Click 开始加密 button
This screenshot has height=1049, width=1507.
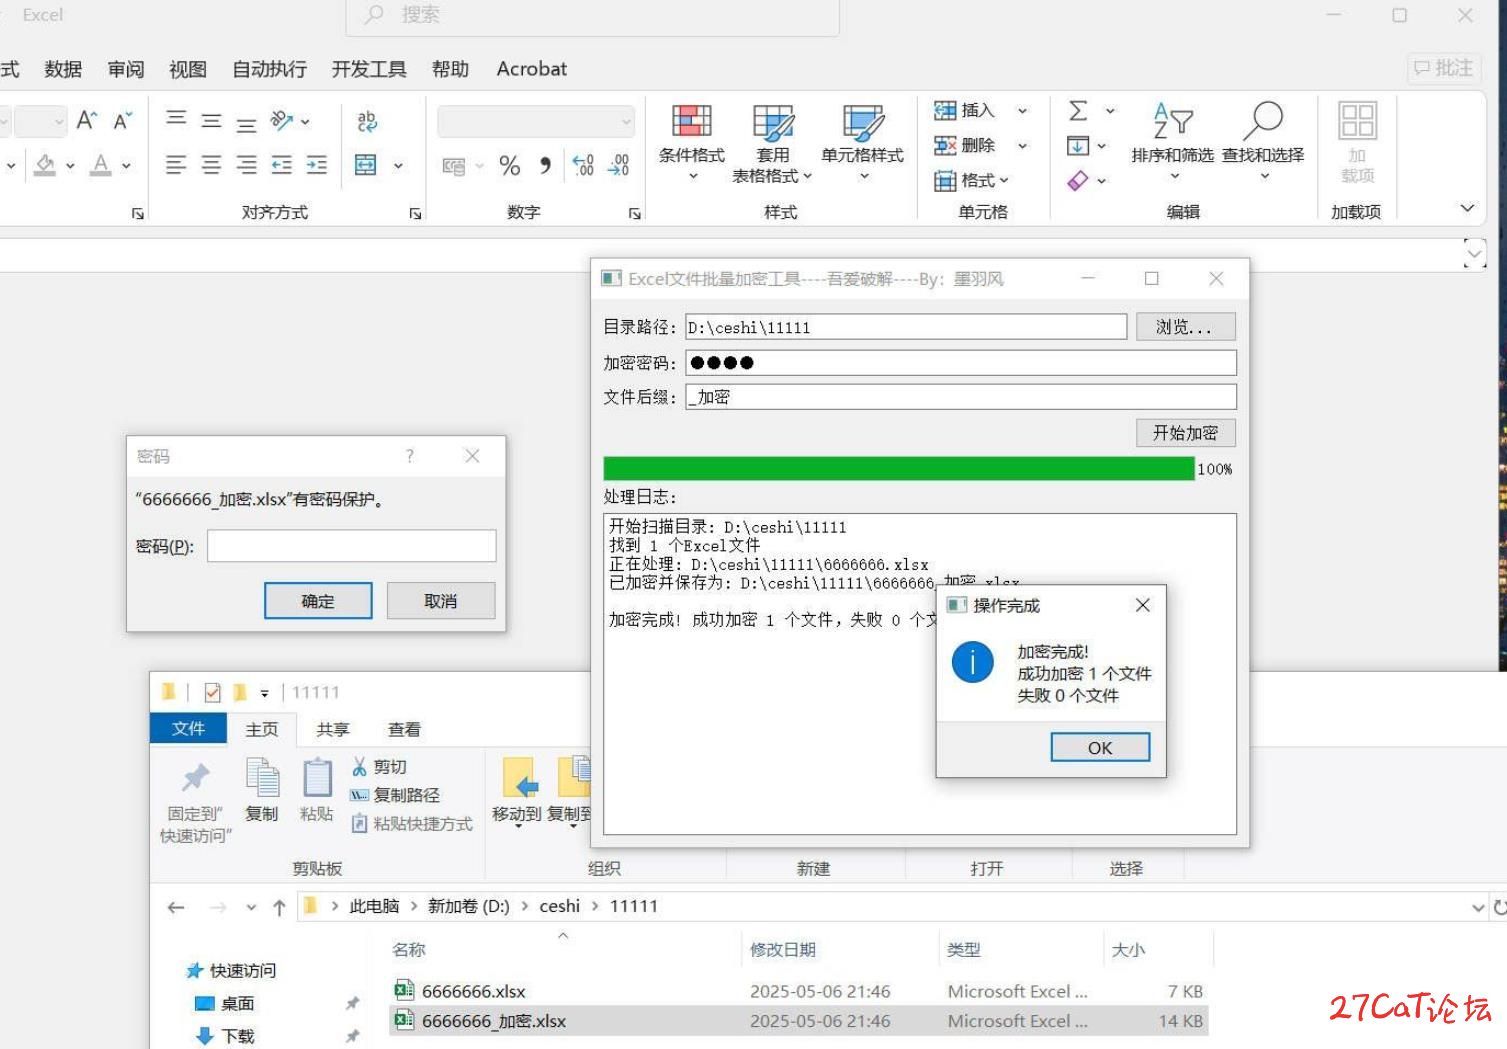[1185, 433]
